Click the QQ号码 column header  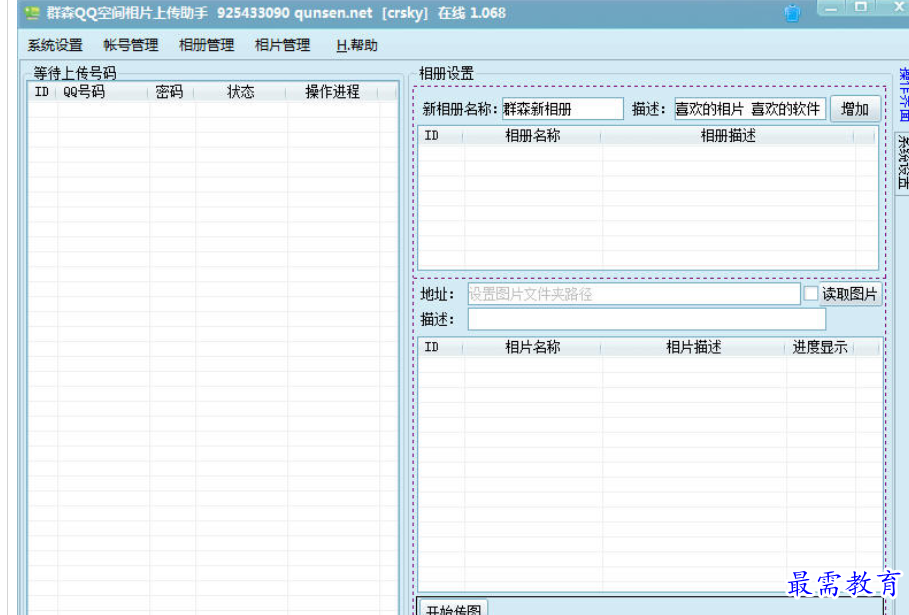click(101, 92)
